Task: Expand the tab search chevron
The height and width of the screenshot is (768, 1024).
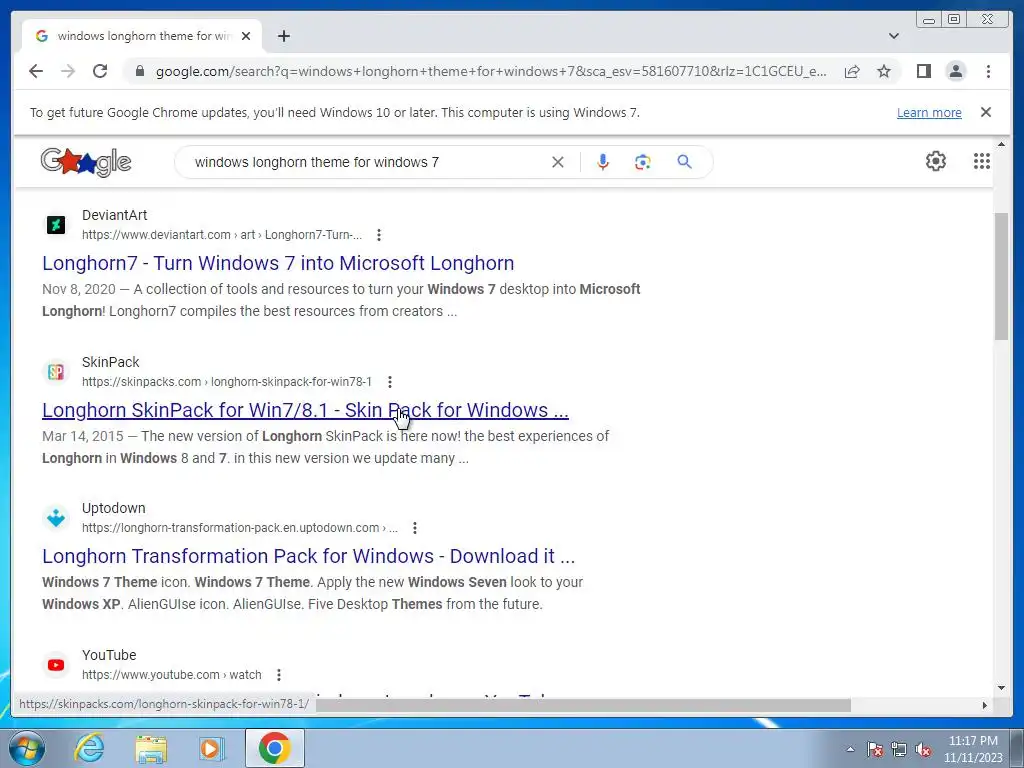Action: [894, 36]
